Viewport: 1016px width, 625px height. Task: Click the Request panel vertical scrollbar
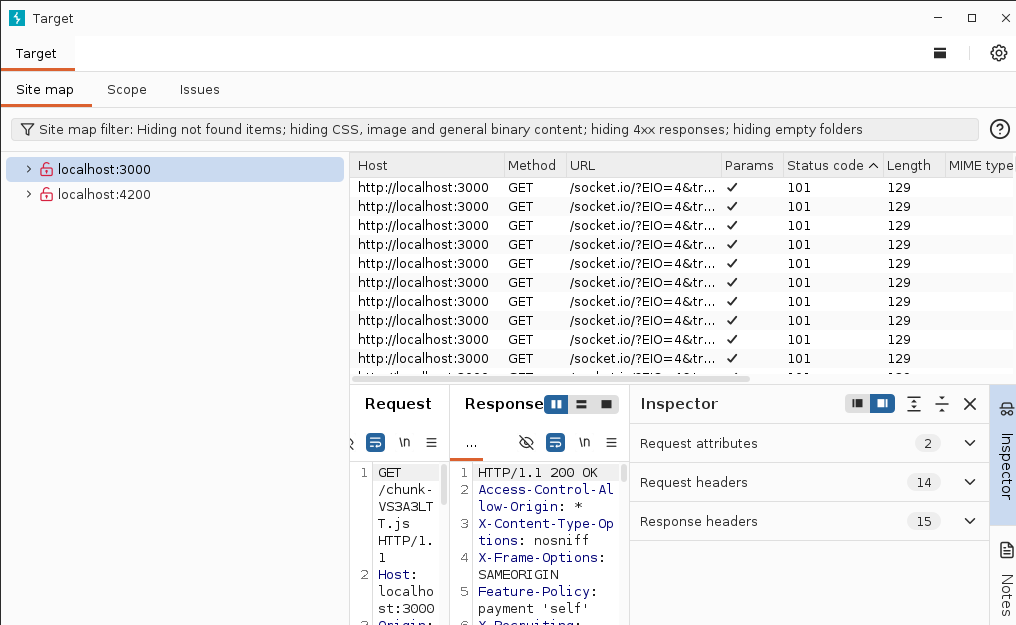pyautogui.click(x=444, y=484)
